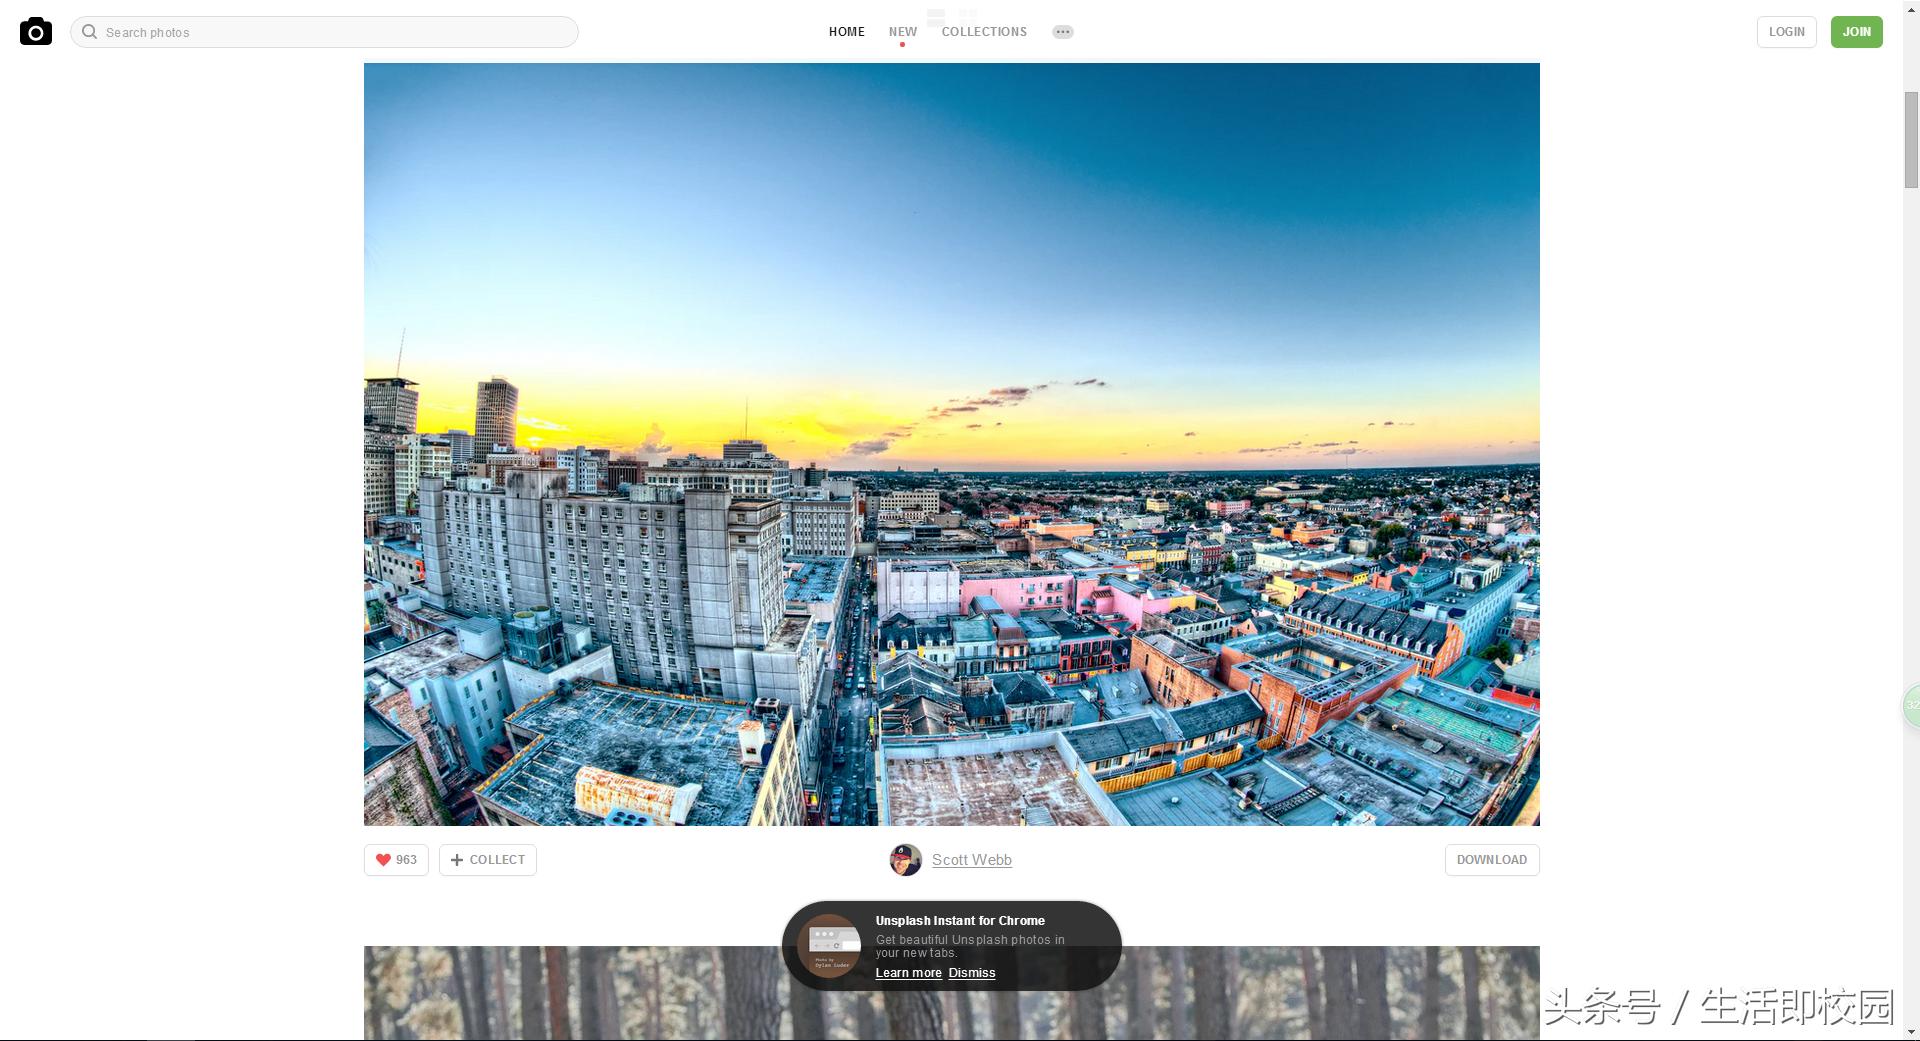
Task: Open the Collections tab
Action: click(984, 32)
